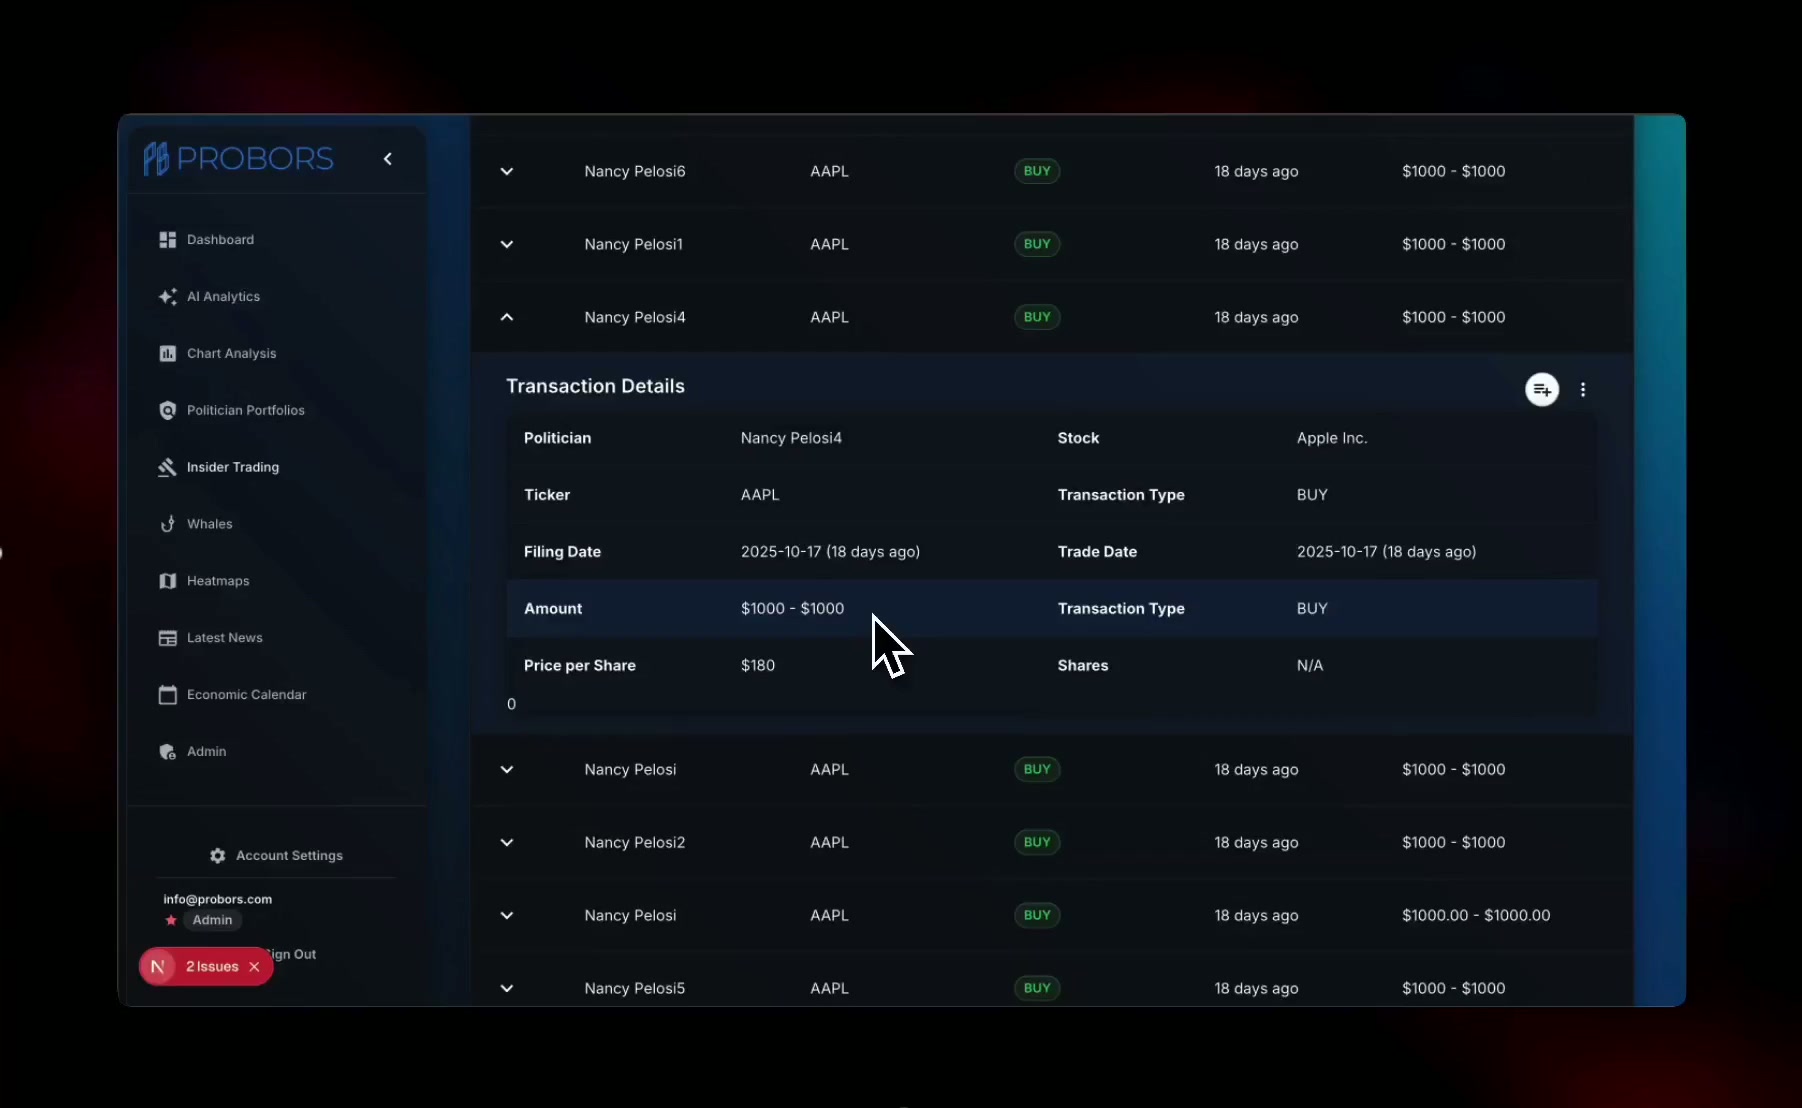Click the Heatmaps map icon
The height and width of the screenshot is (1108, 1802).
point(167,582)
